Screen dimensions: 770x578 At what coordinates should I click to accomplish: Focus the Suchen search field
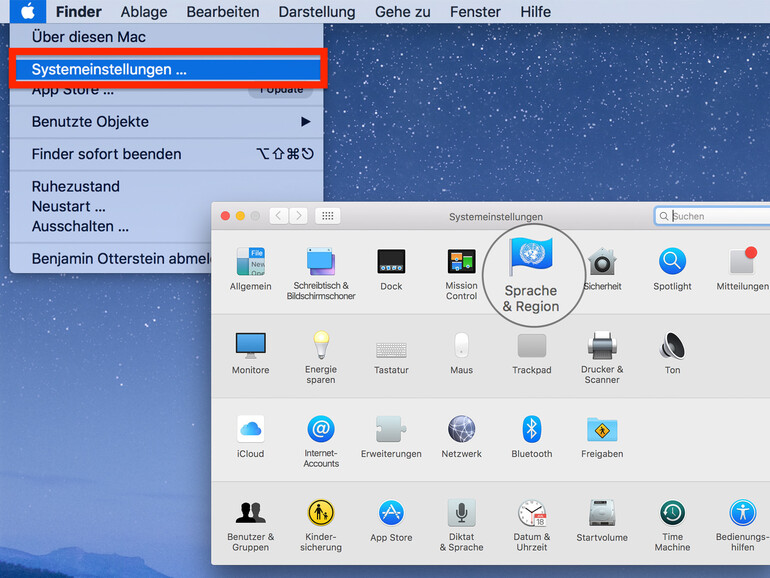pos(712,216)
